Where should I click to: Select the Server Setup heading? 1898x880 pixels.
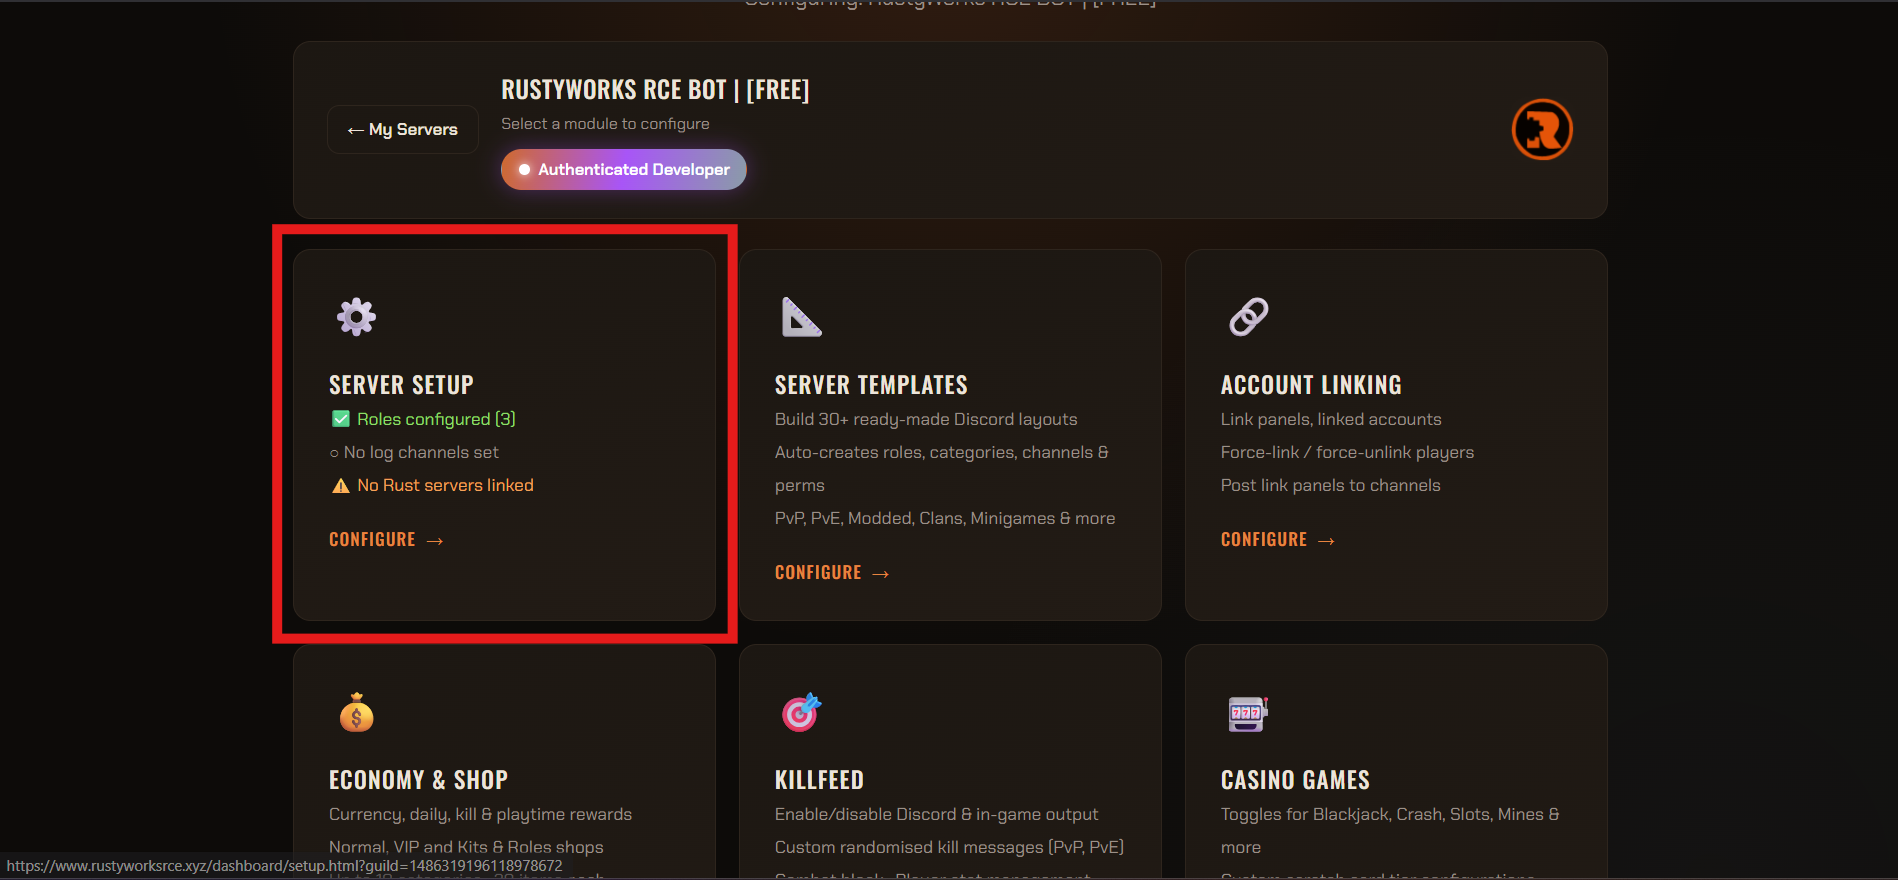[401, 385]
